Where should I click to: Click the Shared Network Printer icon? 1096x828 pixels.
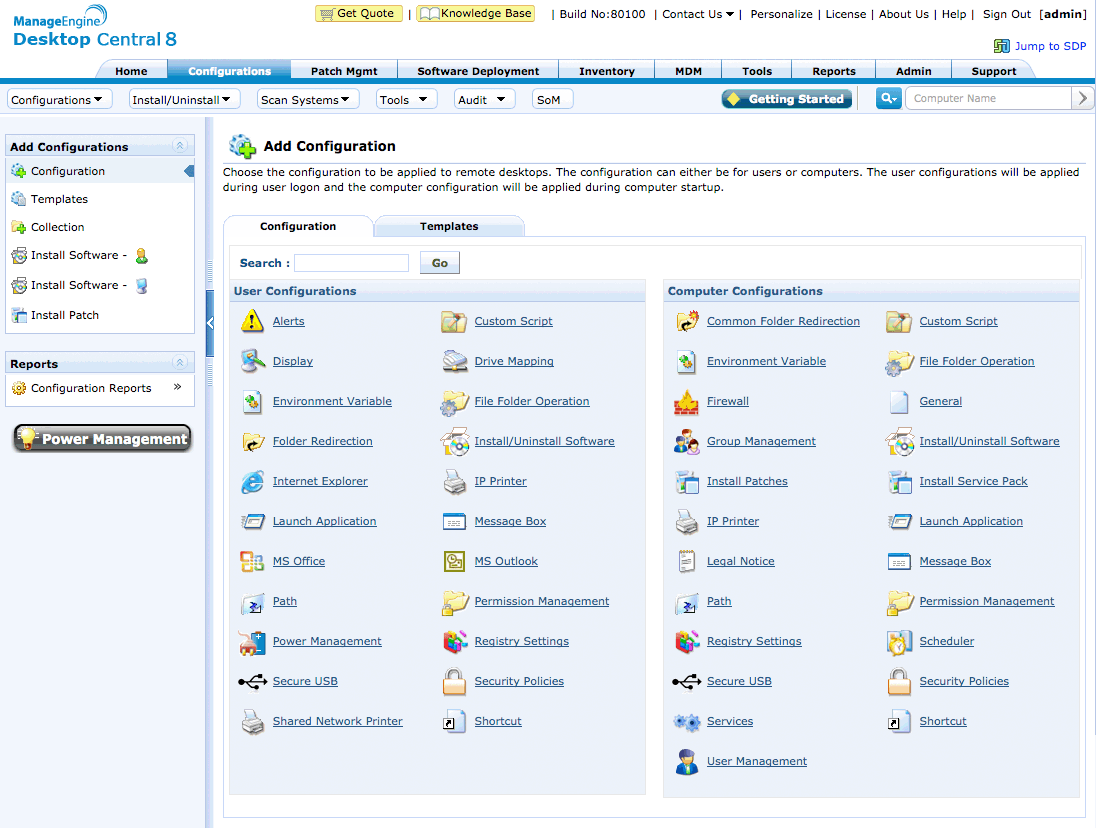252,722
